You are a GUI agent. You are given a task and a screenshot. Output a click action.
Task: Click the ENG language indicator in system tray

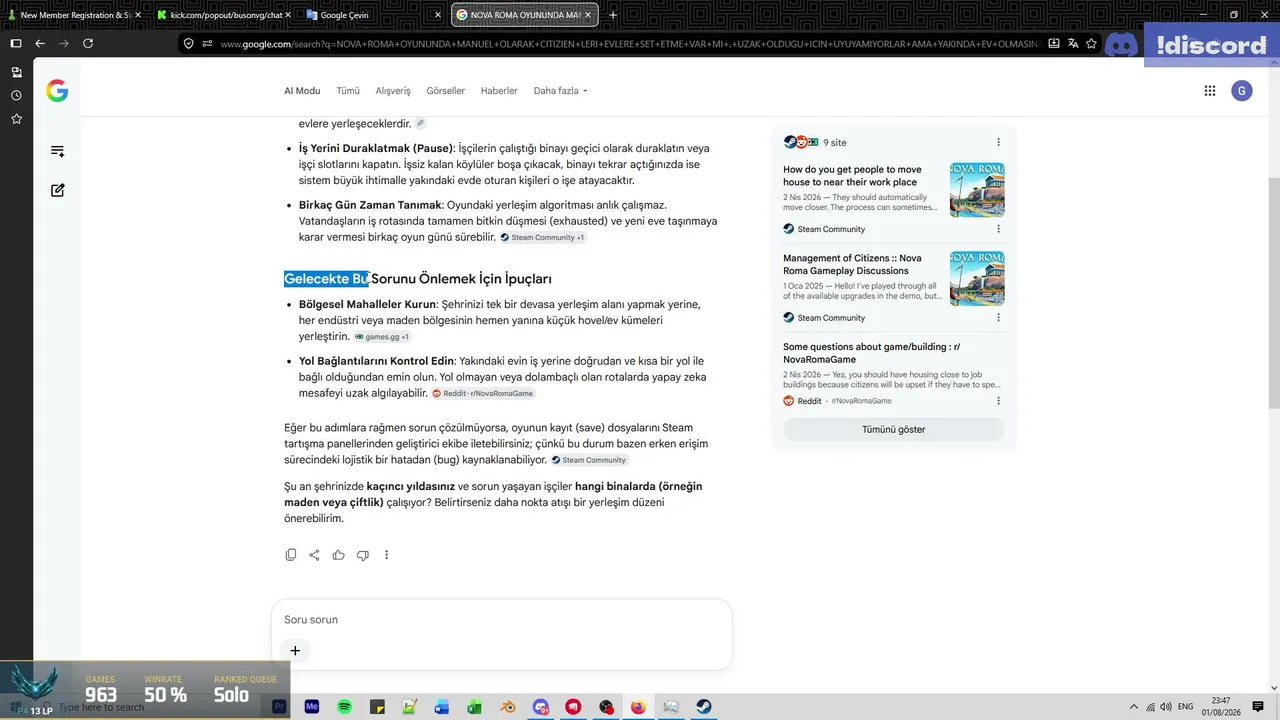pos(1185,707)
